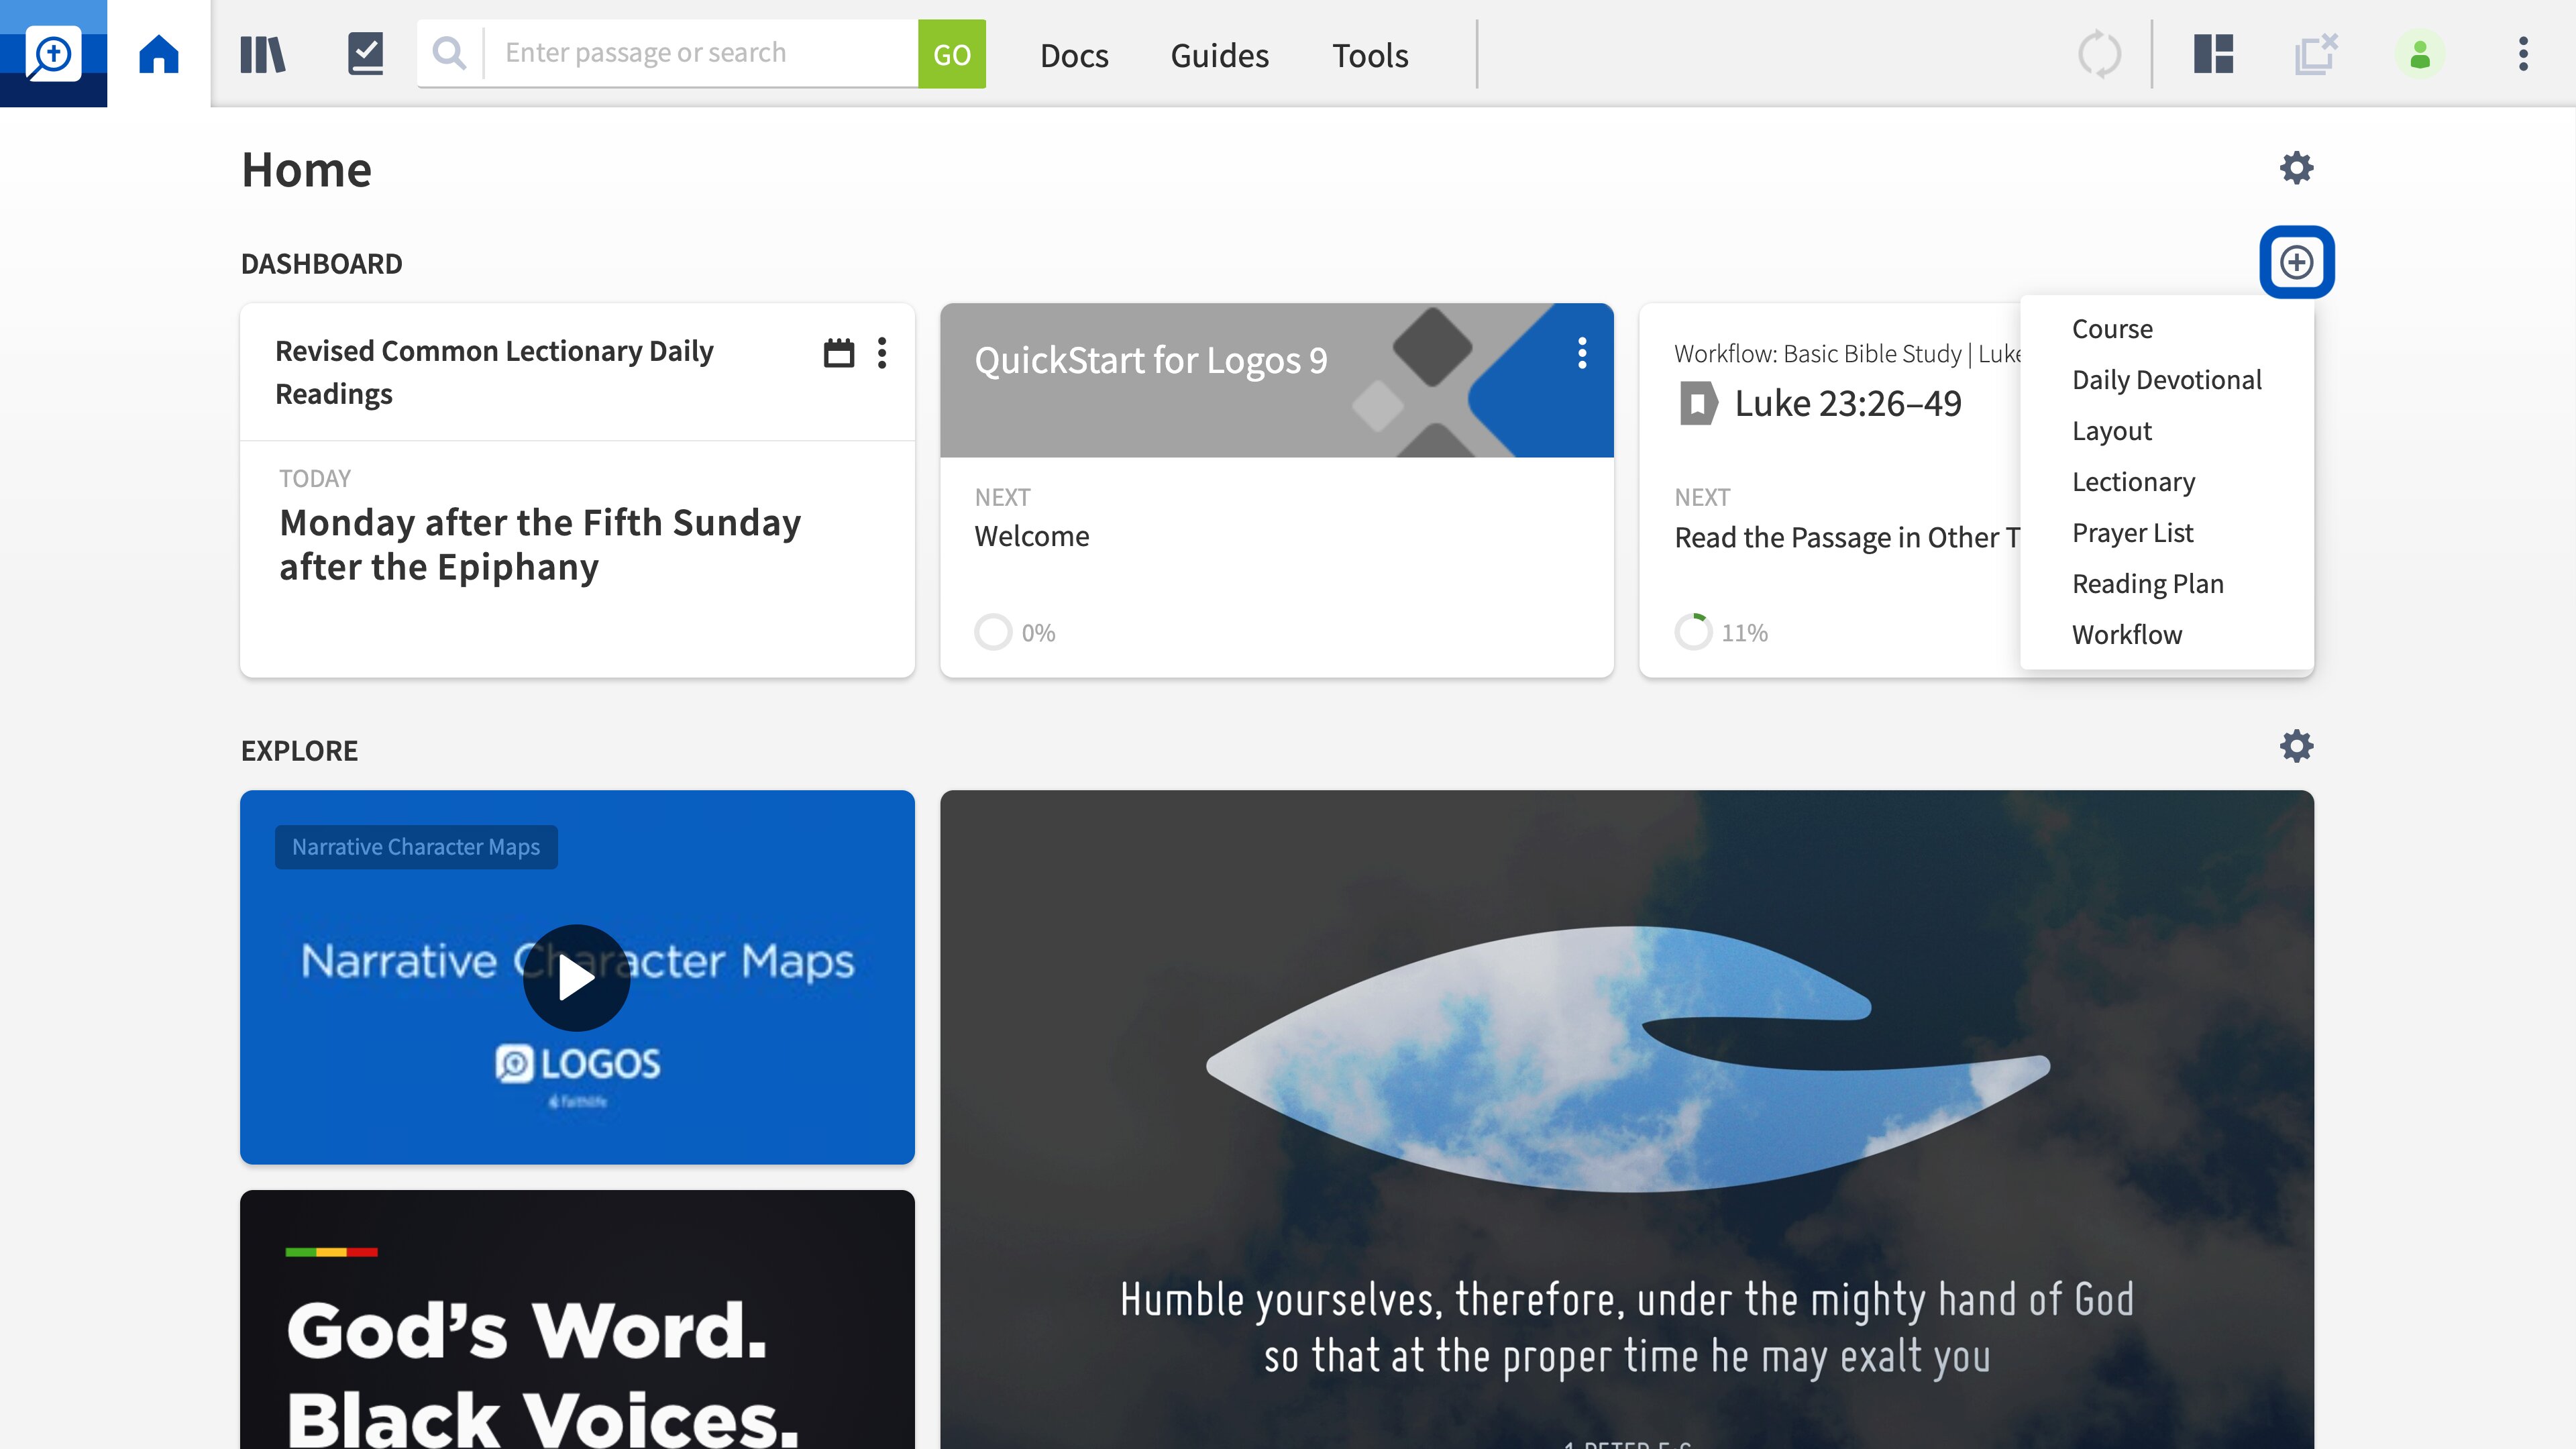
Task: Click the add dashboard item button
Action: [2296, 262]
